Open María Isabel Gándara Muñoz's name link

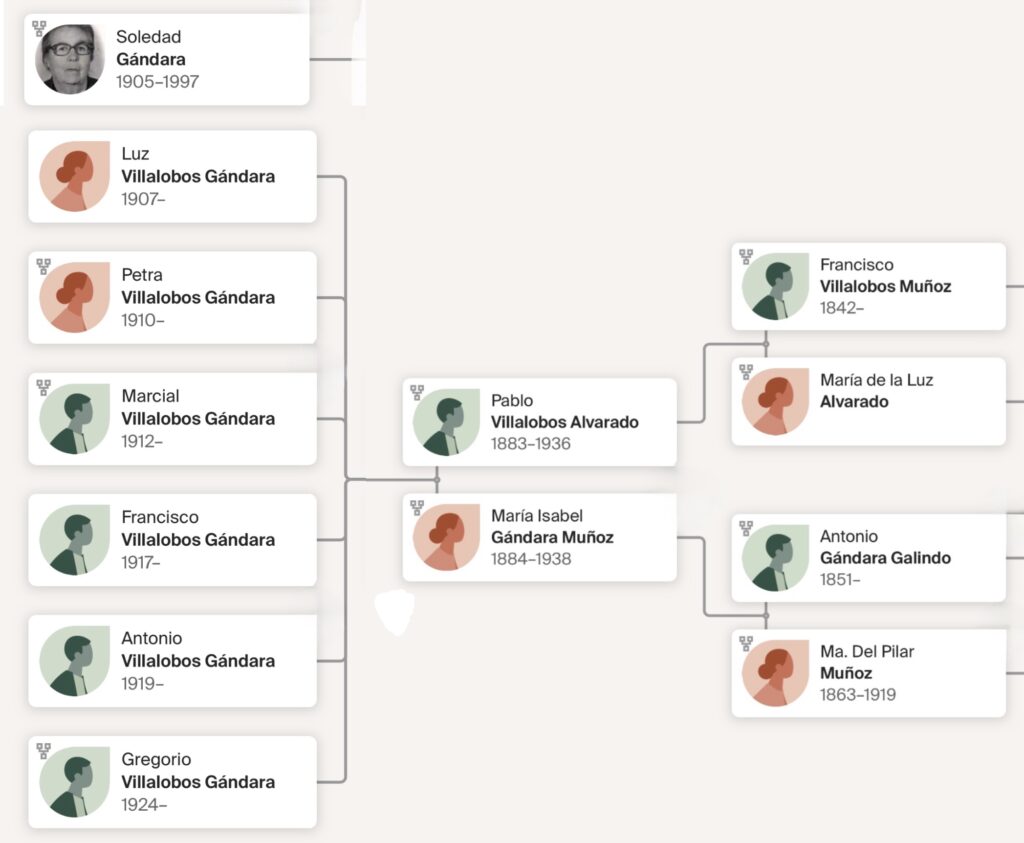(552, 537)
